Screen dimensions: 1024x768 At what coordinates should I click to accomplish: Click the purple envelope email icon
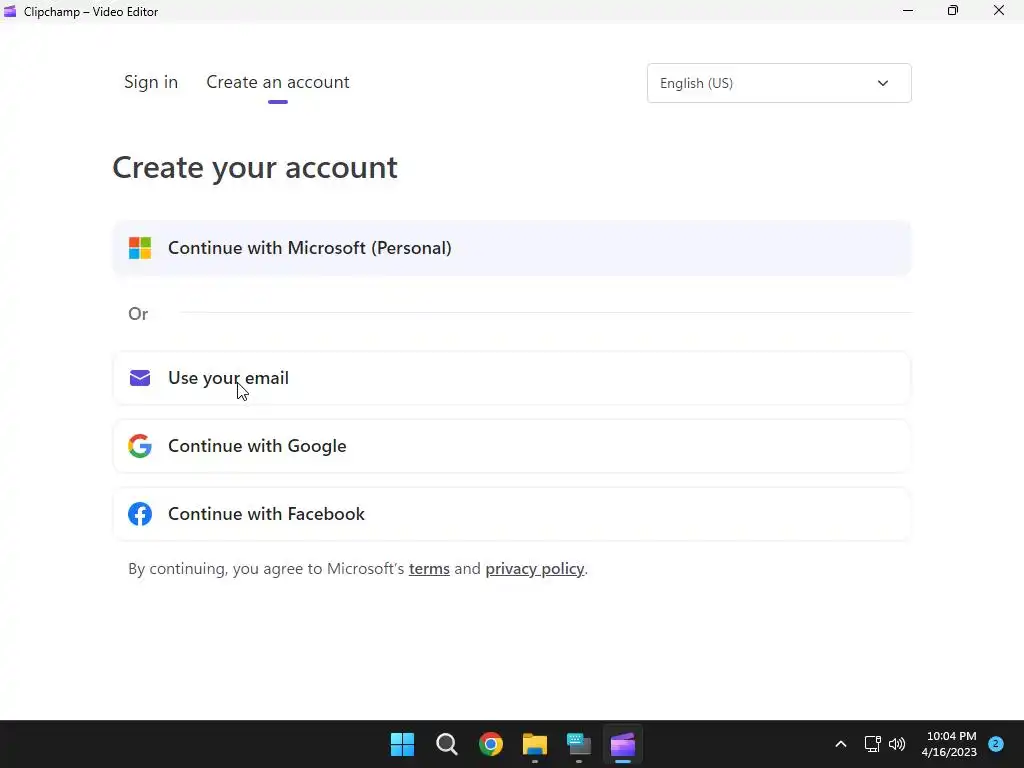click(x=140, y=378)
